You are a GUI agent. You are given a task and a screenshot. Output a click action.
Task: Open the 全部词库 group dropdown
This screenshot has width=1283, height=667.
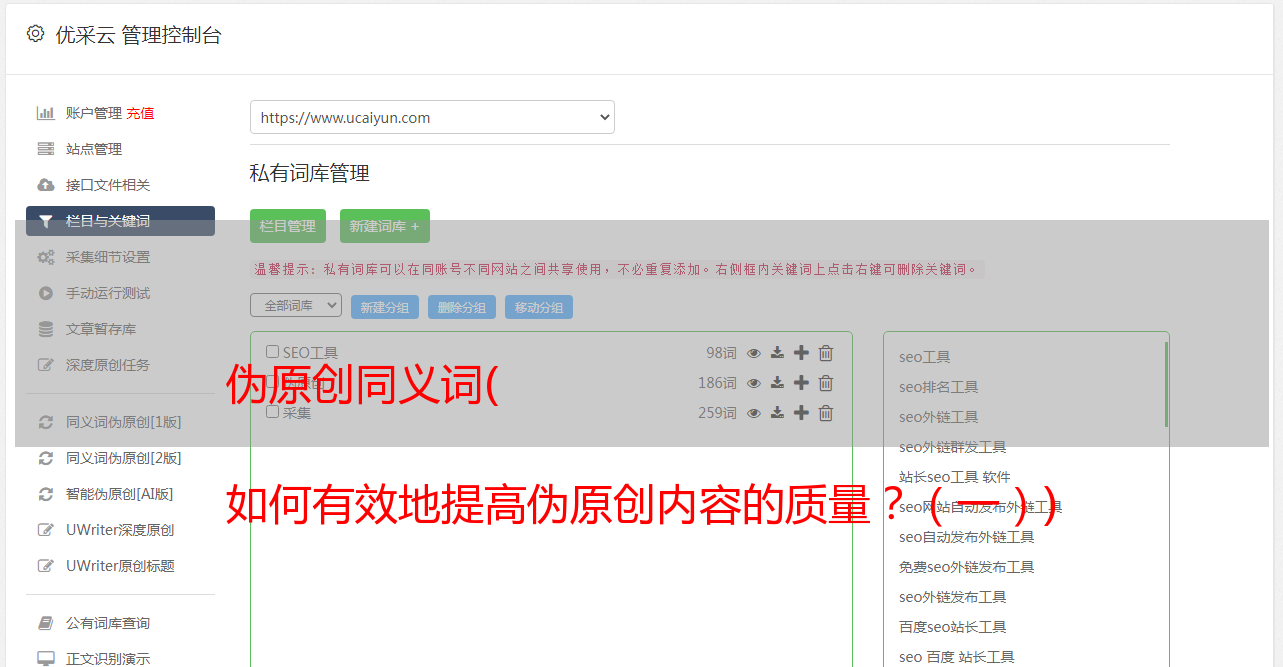click(296, 305)
